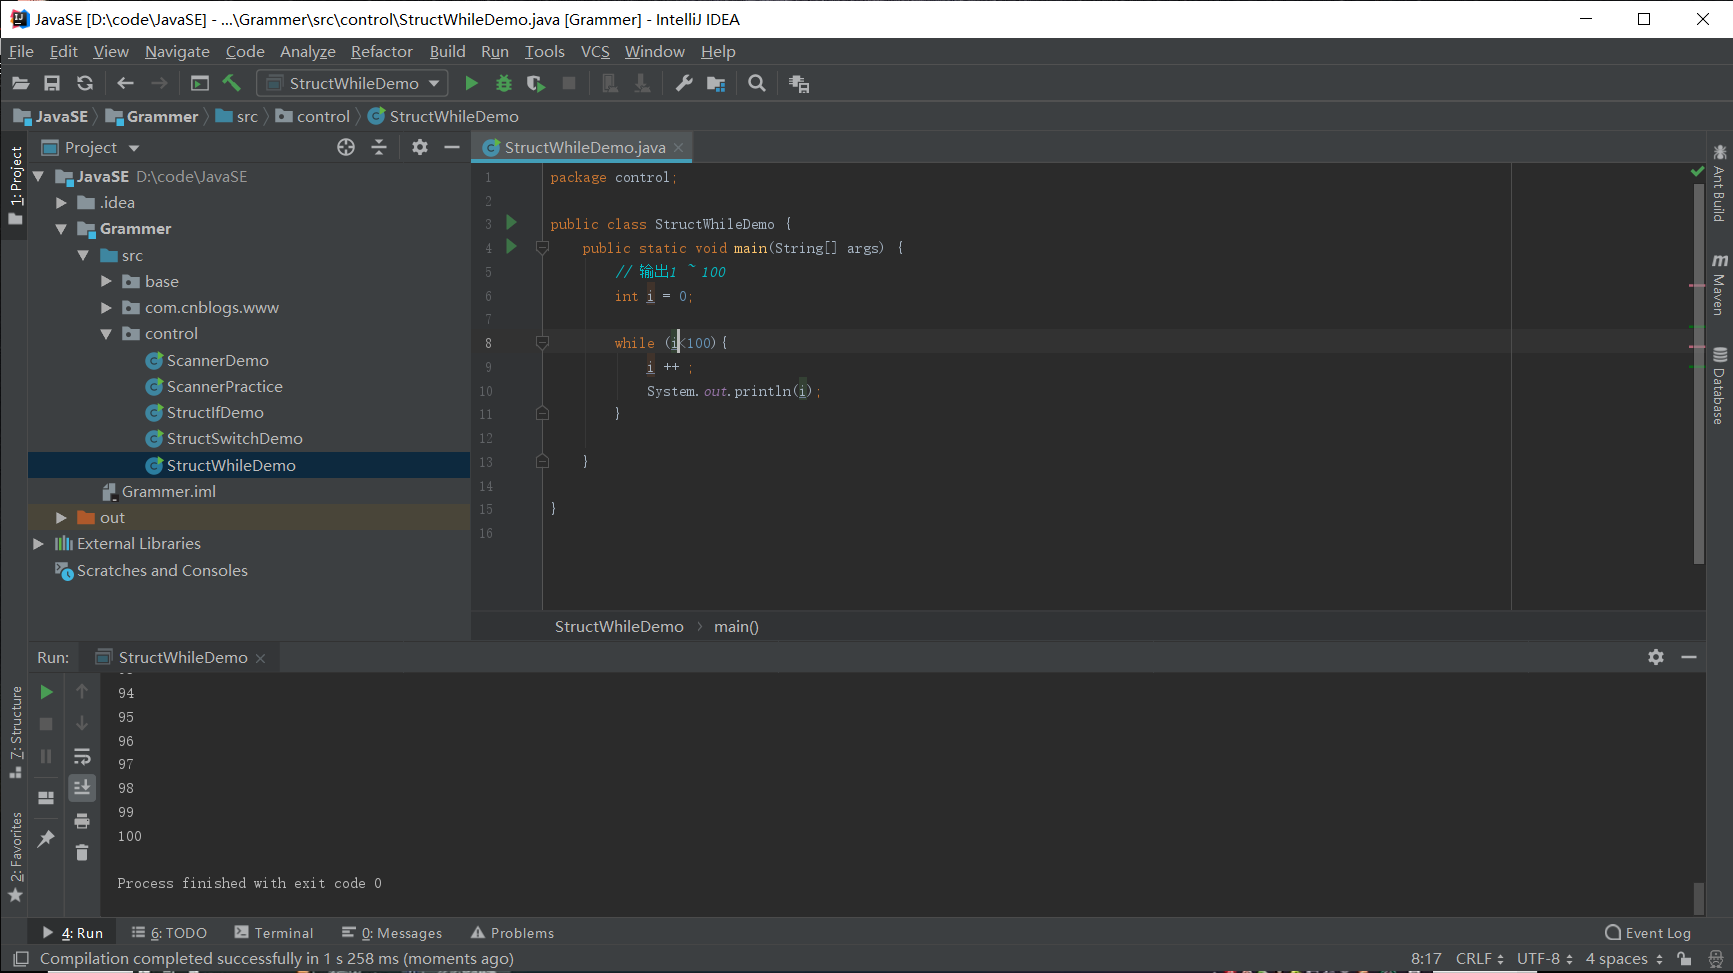
Task: Collapse all nodes in Project panel
Action: click(x=379, y=148)
